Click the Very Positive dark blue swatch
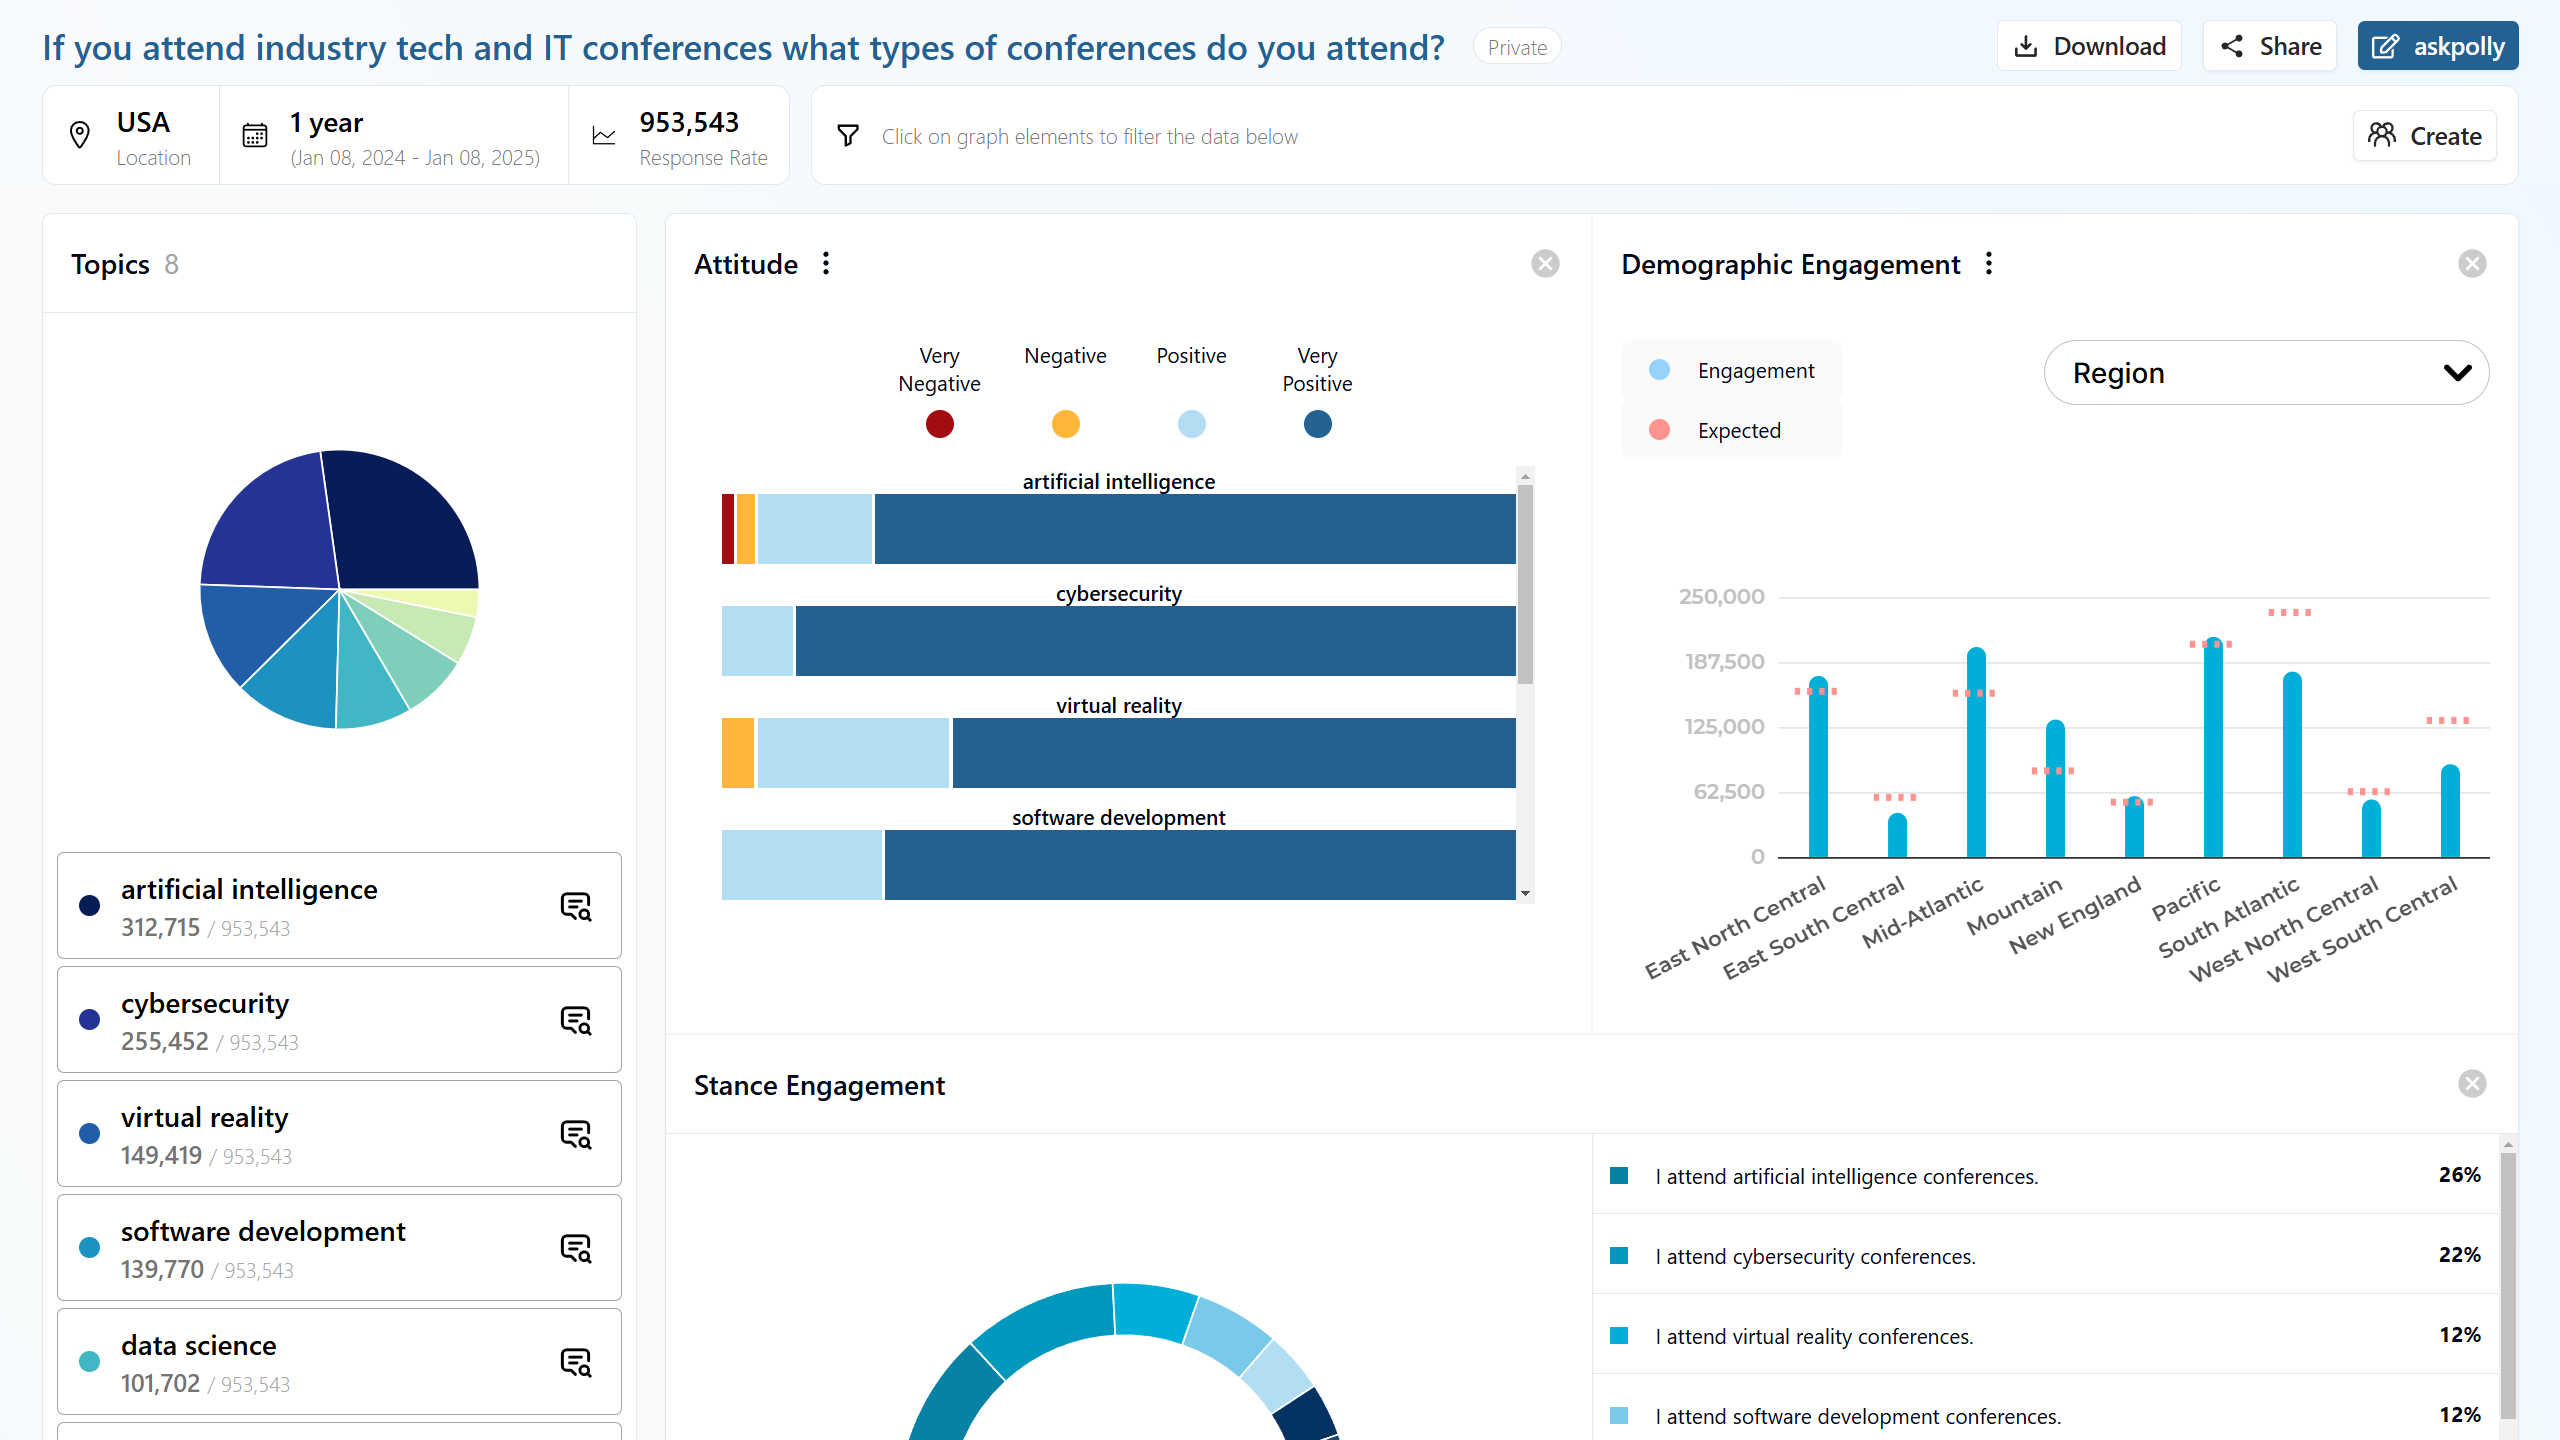 (x=1317, y=424)
